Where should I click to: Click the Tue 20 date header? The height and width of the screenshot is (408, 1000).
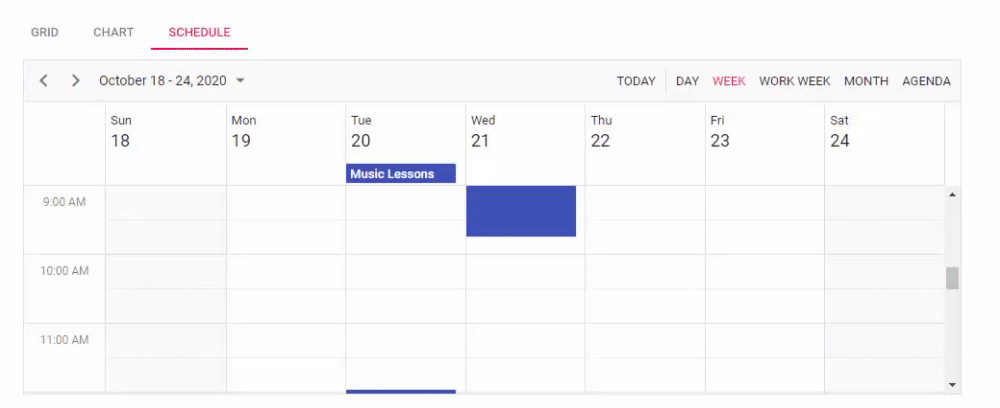point(361,133)
